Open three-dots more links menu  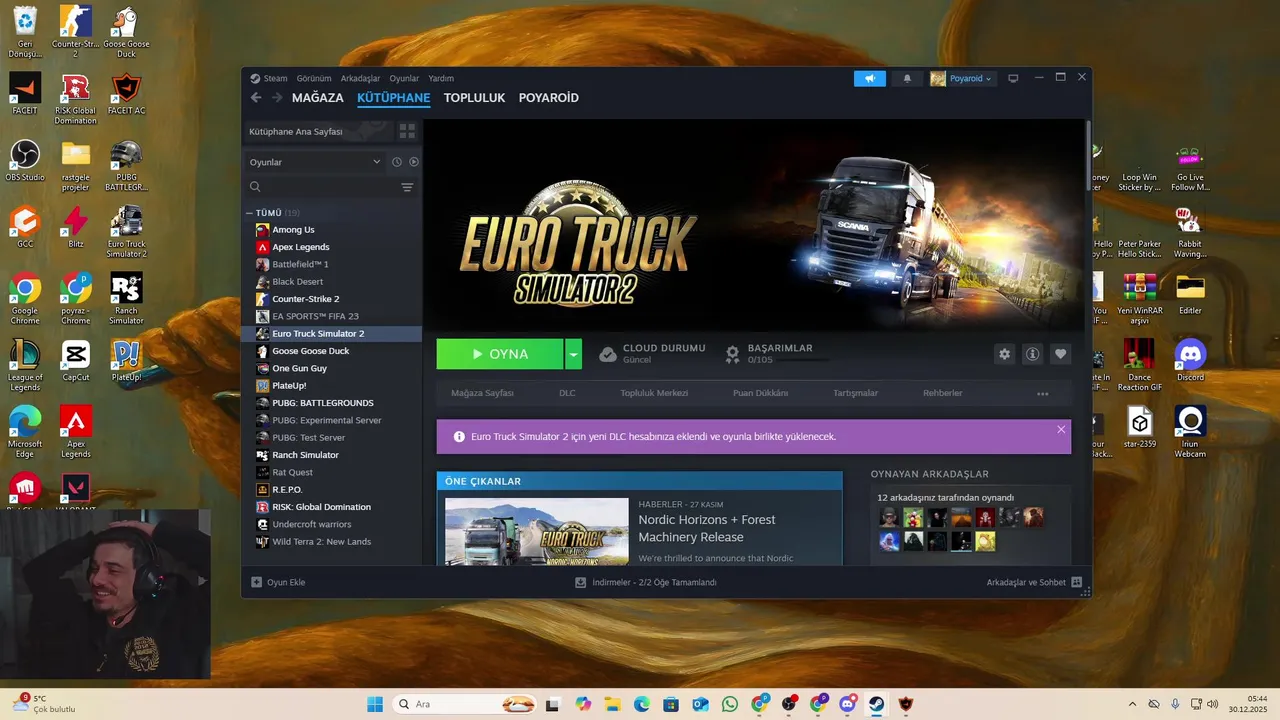click(1043, 394)
